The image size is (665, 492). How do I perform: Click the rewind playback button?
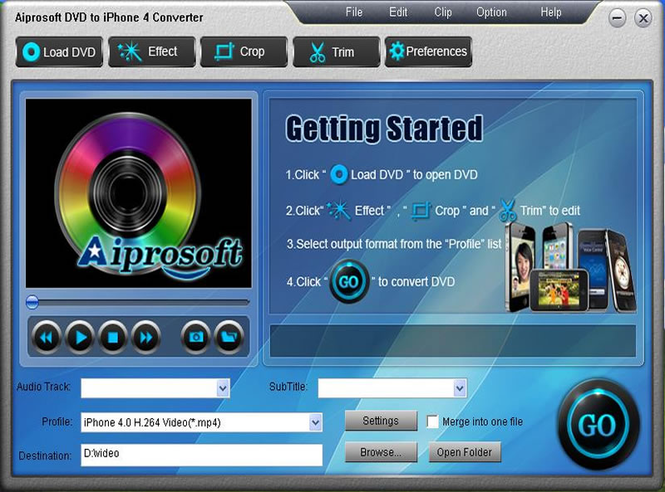click(47, 338)
